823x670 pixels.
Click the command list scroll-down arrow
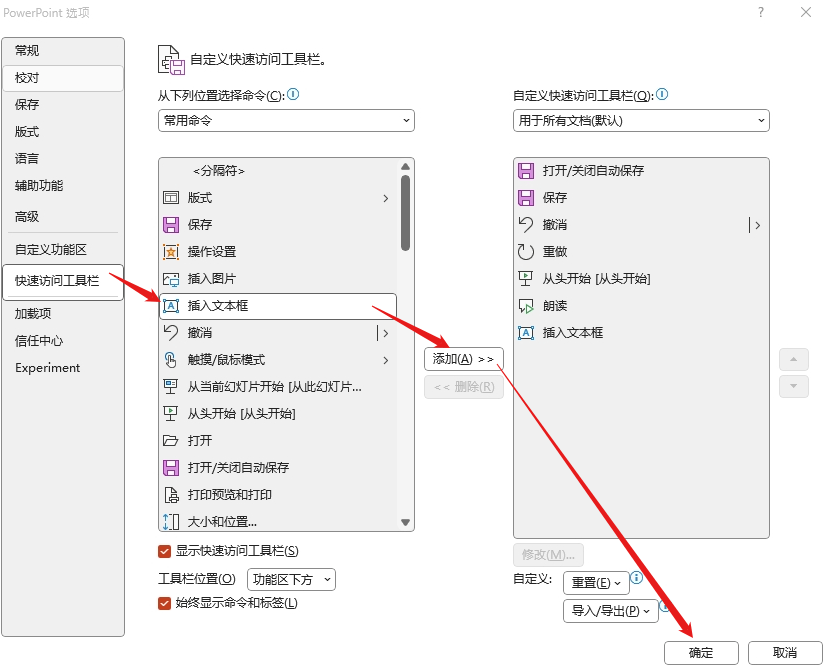coord(405,523)
